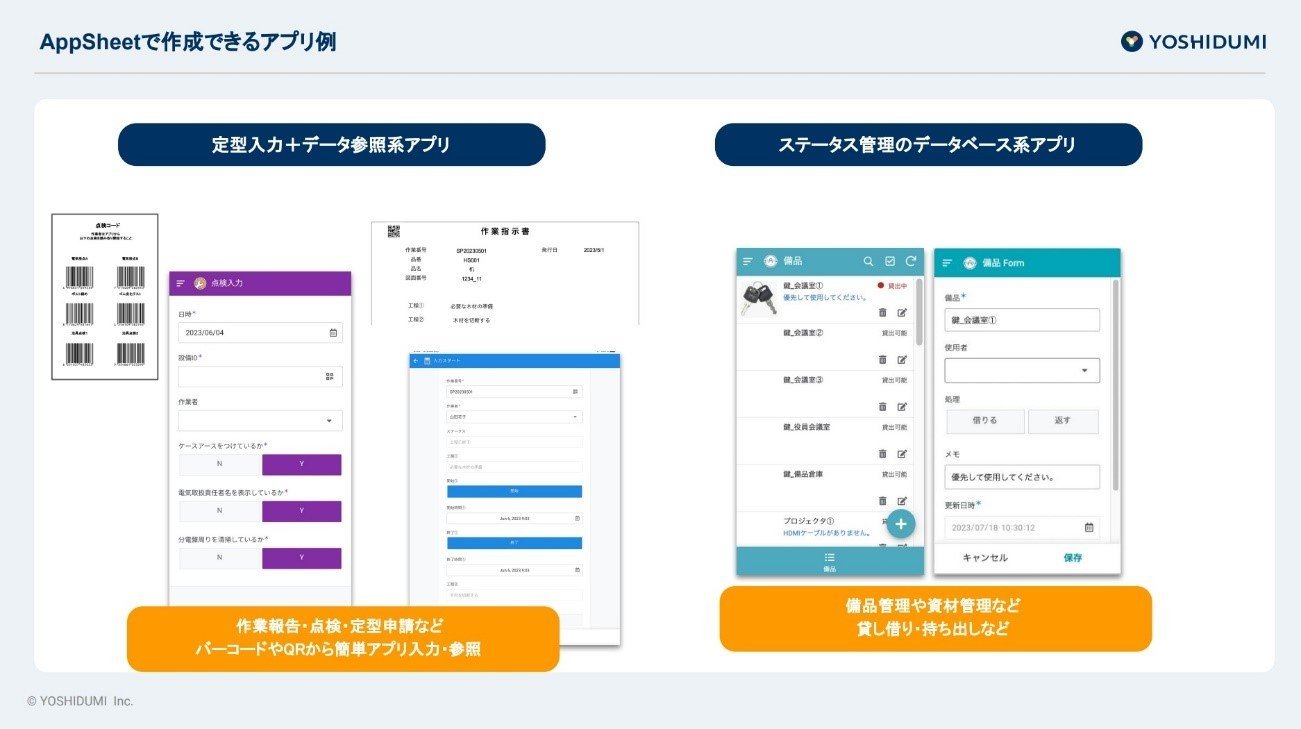The width and height of the screenshot is (1301, 729).
Task: Click the 更新日時 field showing 2023/07/18 10:30:12
Action: pyautogui.click(x=1022, y=527)
